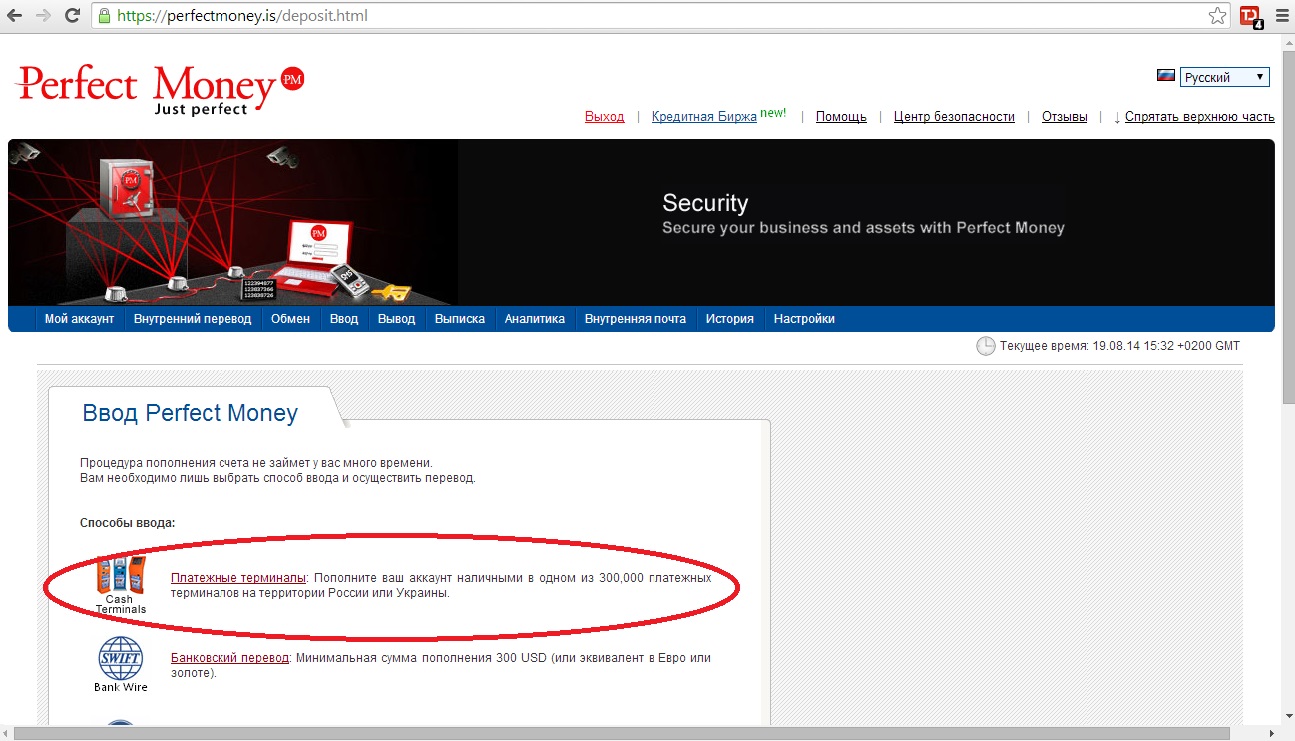Open the Платежные терминалы link
The height and width of the screenshot is (741, 1295).
[238, 578]
